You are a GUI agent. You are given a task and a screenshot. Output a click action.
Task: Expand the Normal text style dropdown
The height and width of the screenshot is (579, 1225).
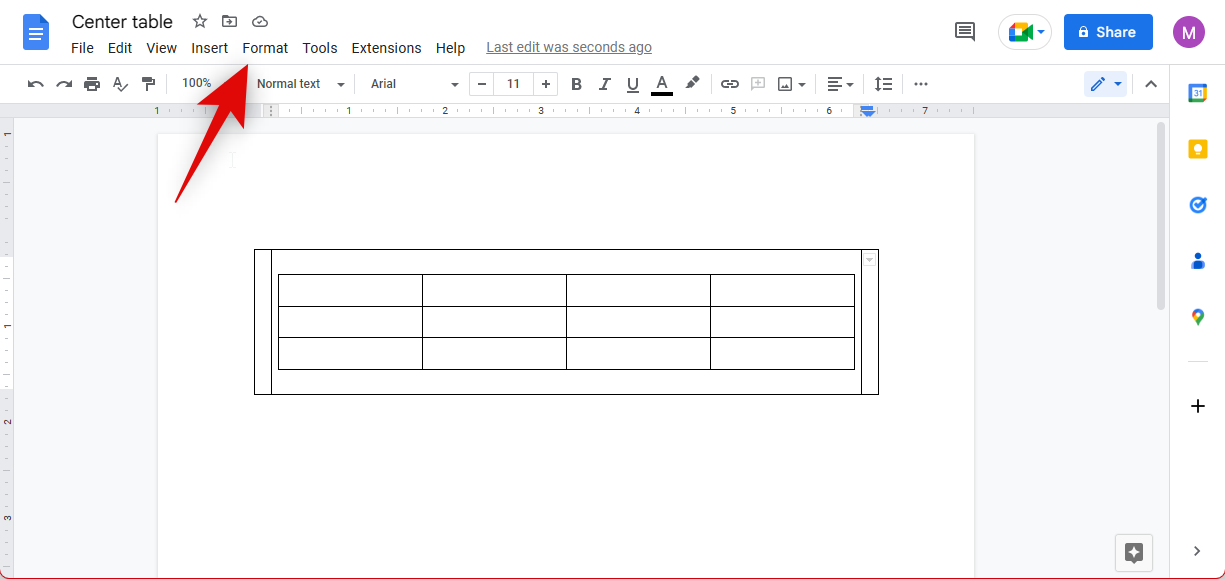[300, 84]
